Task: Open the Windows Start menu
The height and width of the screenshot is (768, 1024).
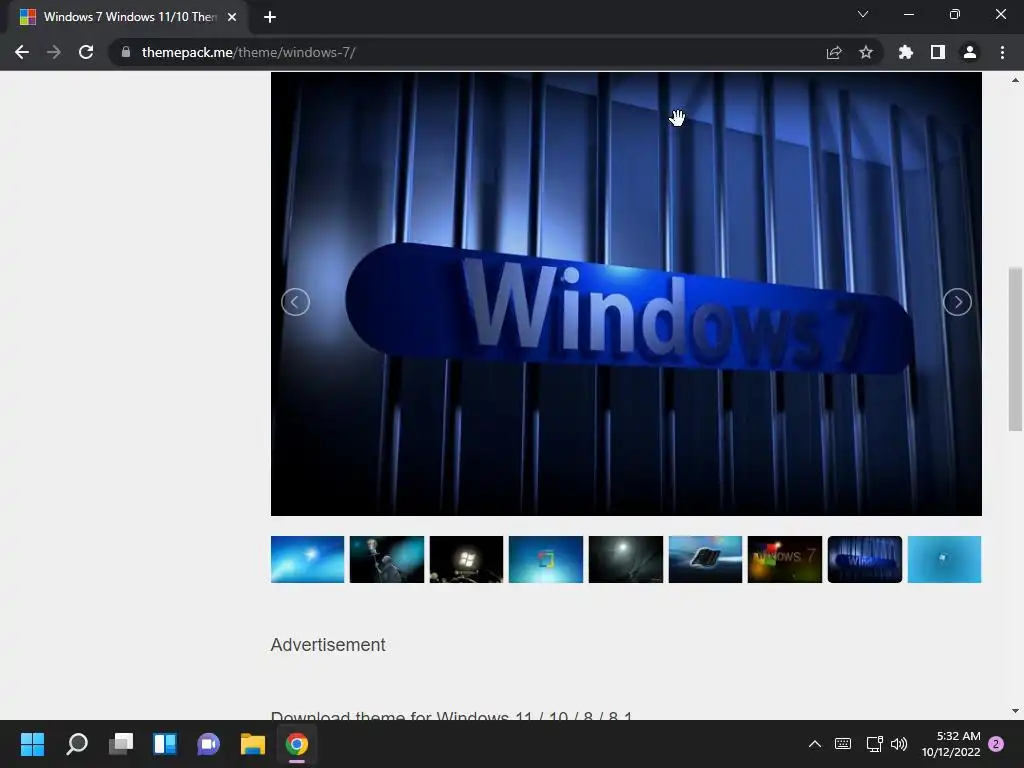Action: (x=32, y=744)
